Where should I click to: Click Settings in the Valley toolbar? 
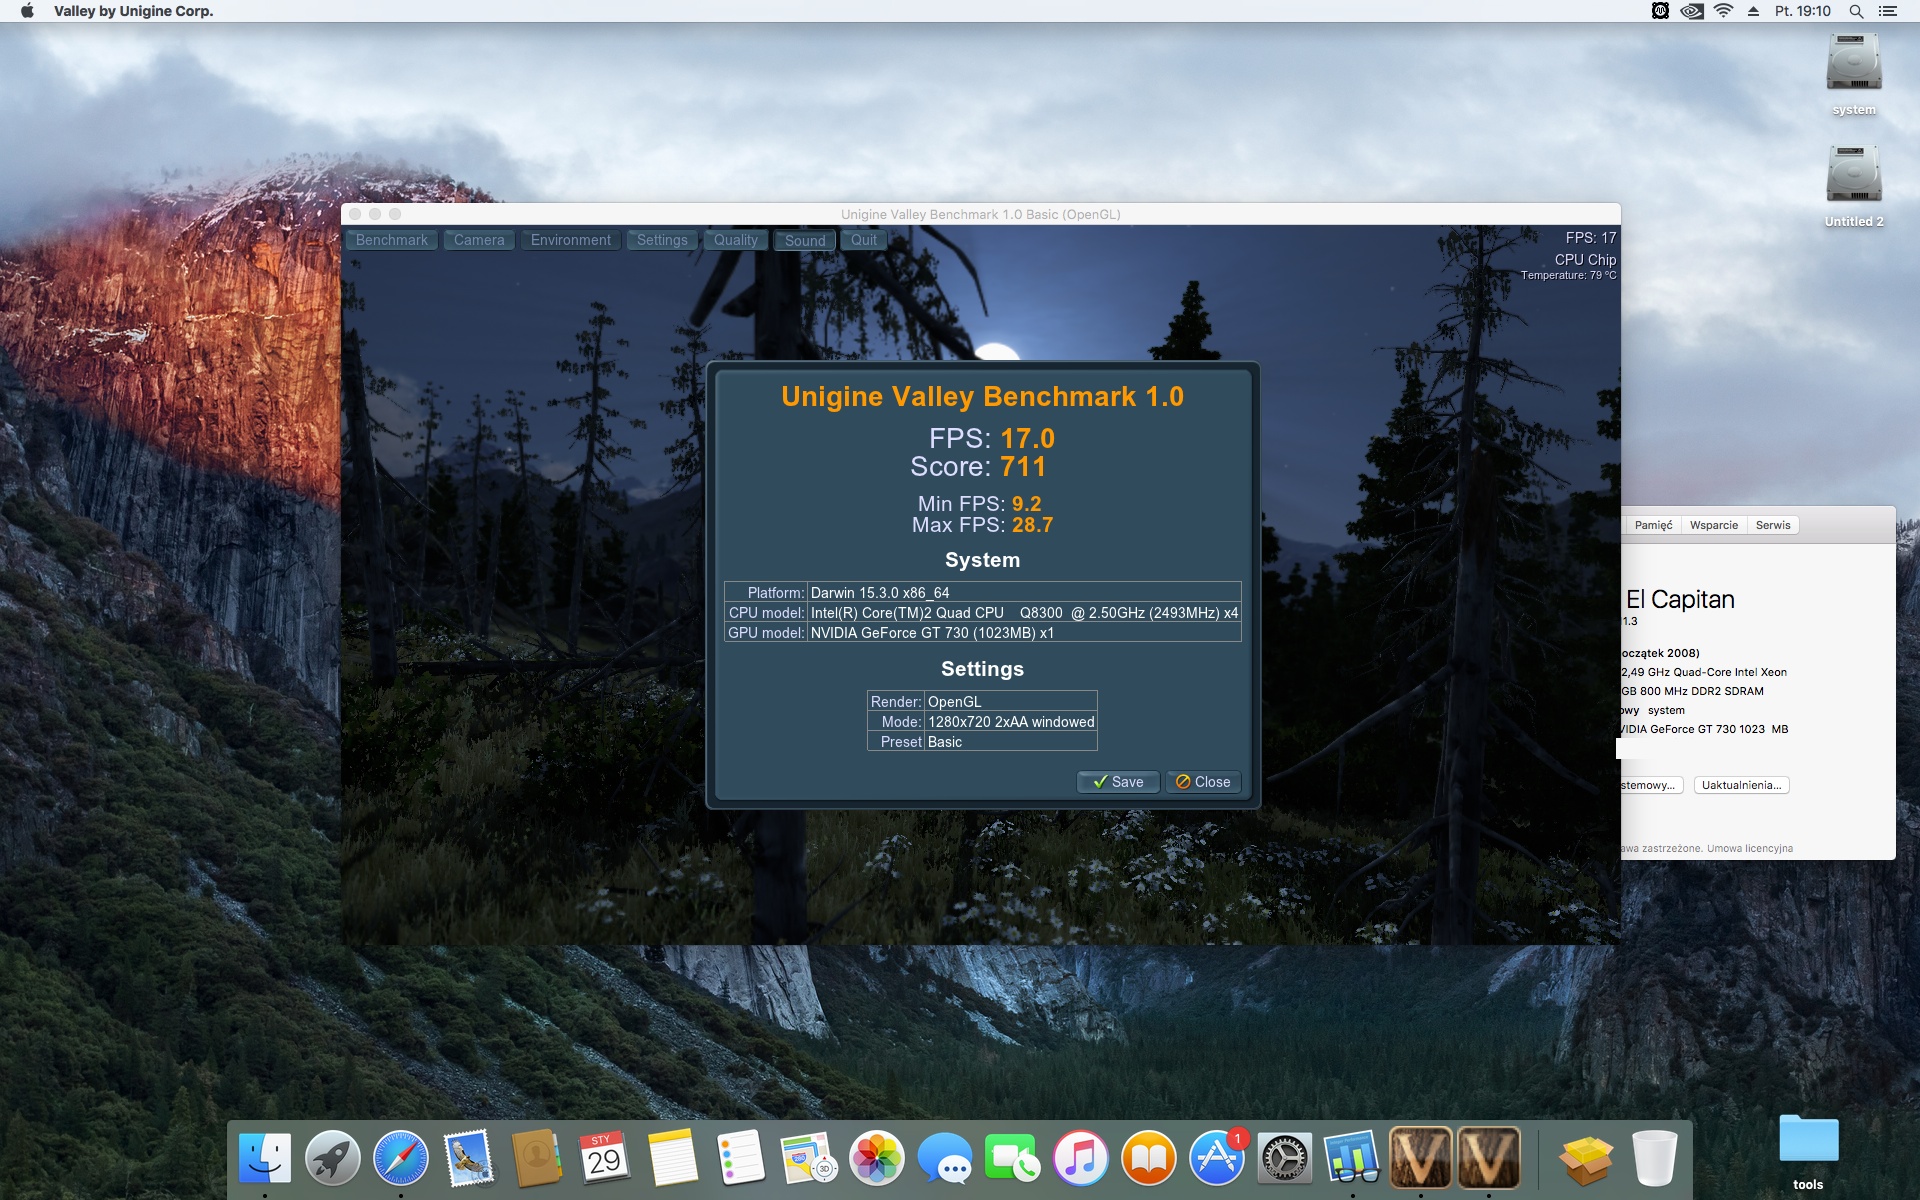(x=661, y=240)
